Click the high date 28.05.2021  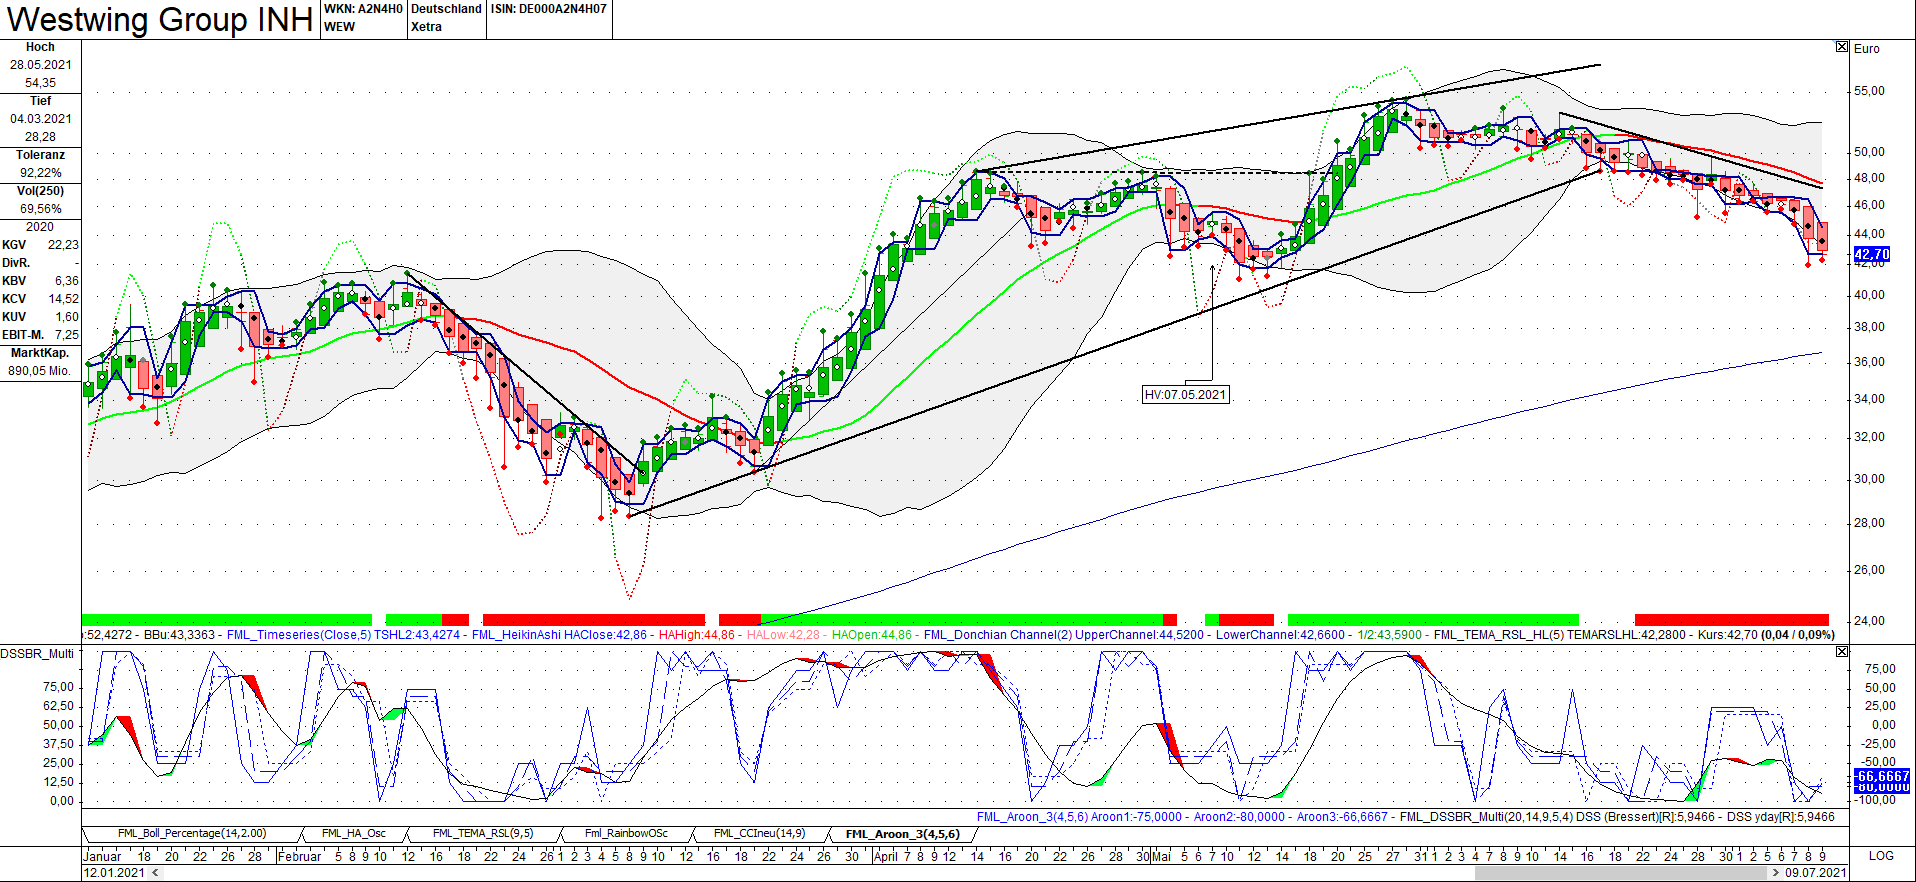tap(41, 65)
